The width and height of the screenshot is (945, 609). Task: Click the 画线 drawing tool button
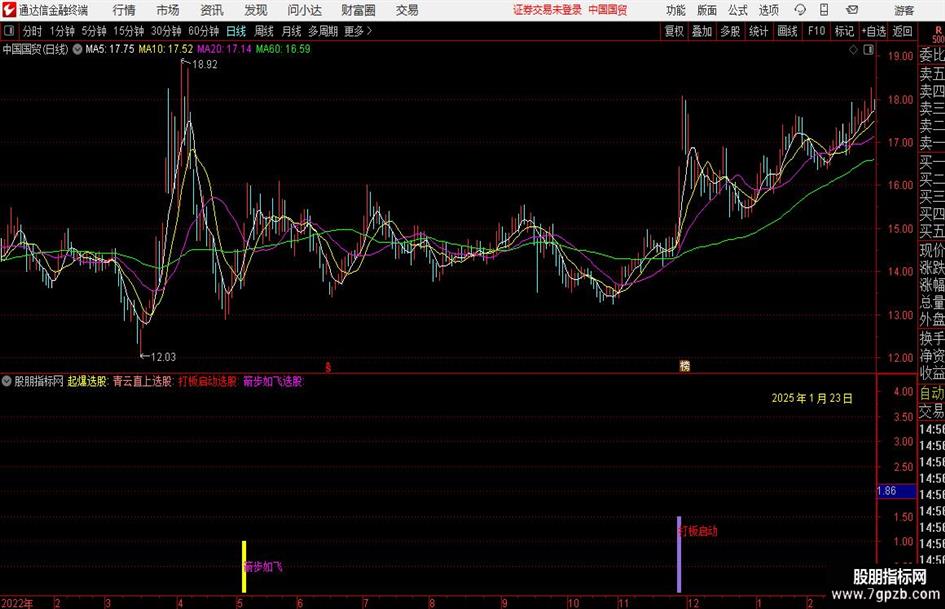[788, 31]
